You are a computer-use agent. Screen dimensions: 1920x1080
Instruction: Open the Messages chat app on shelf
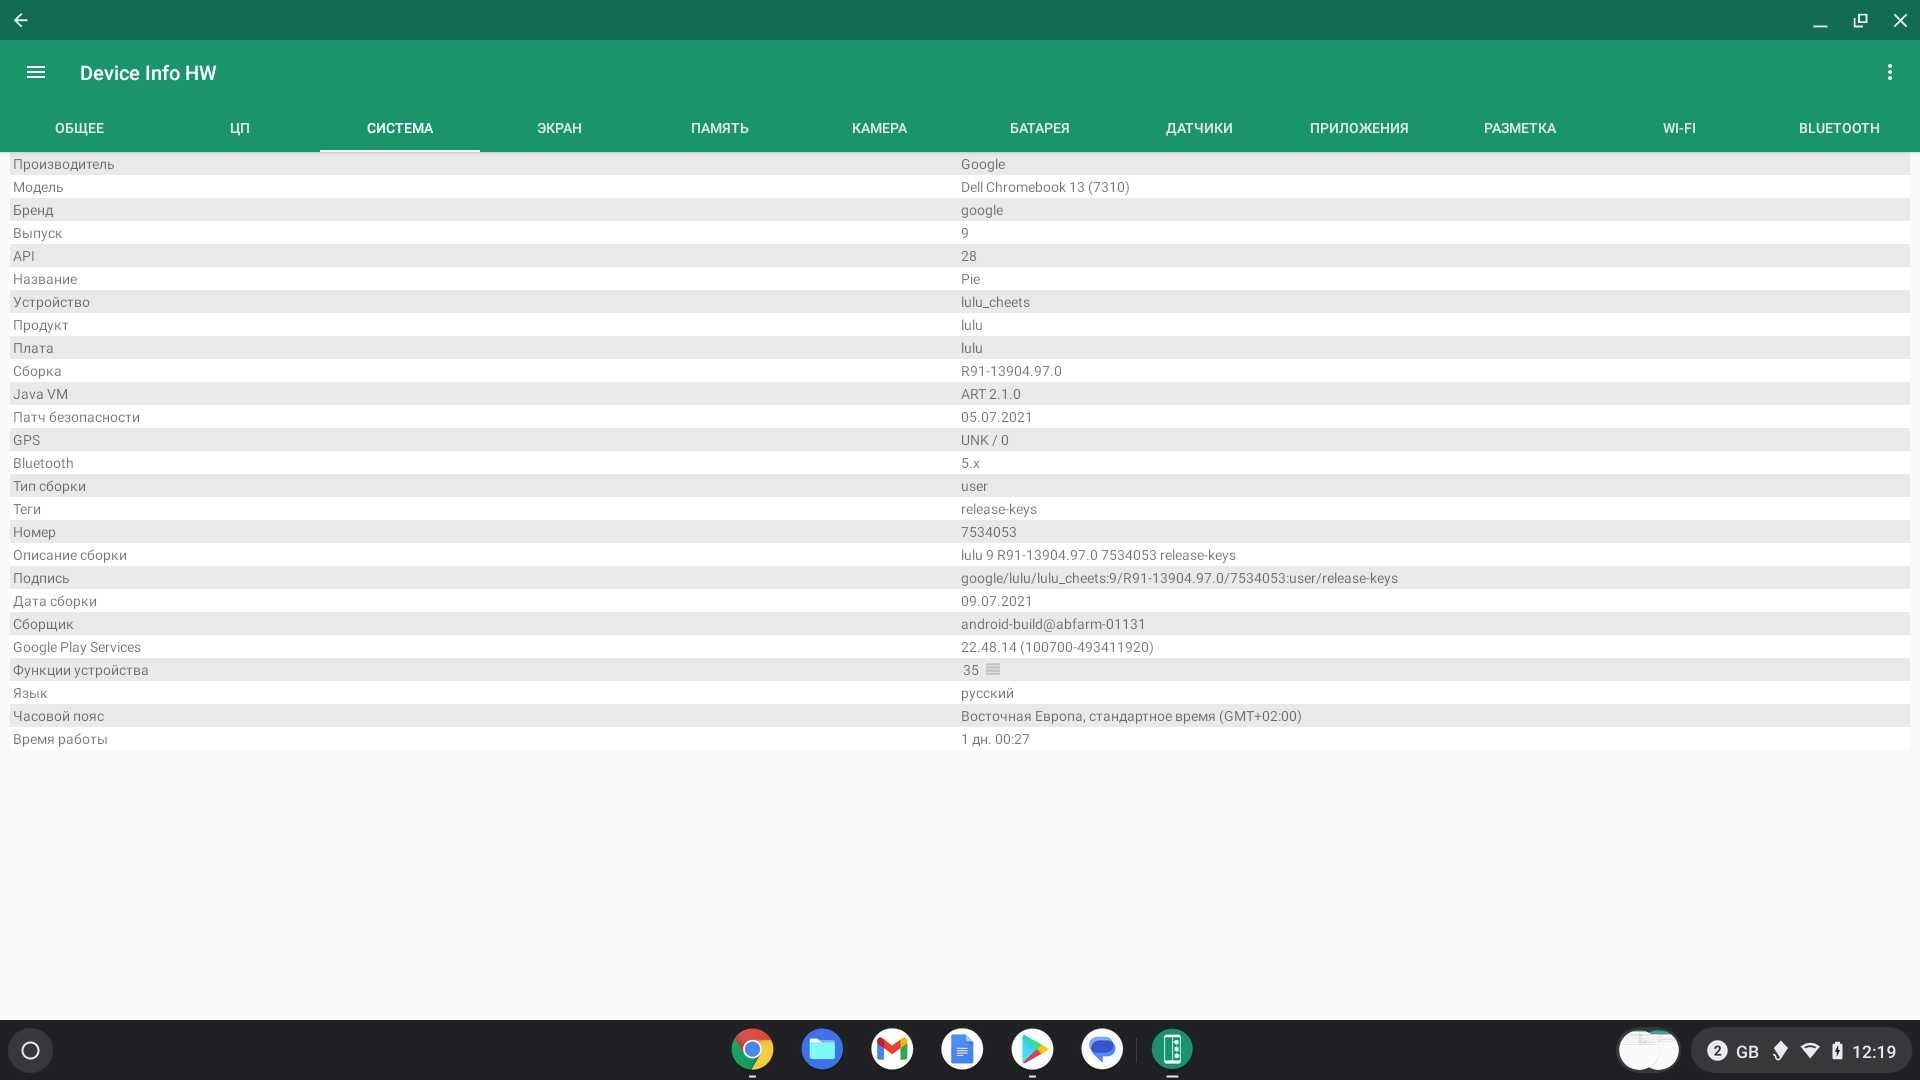(1102, 1049)
